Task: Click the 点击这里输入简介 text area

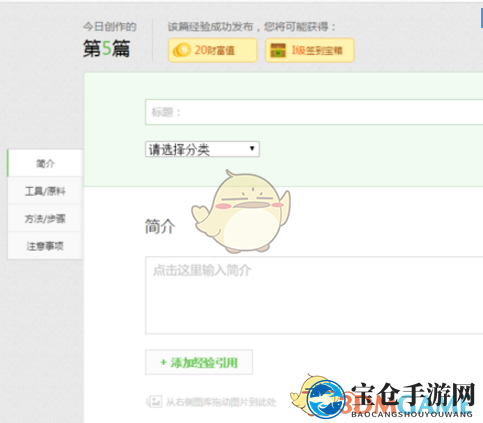Action: pos(314,295)
